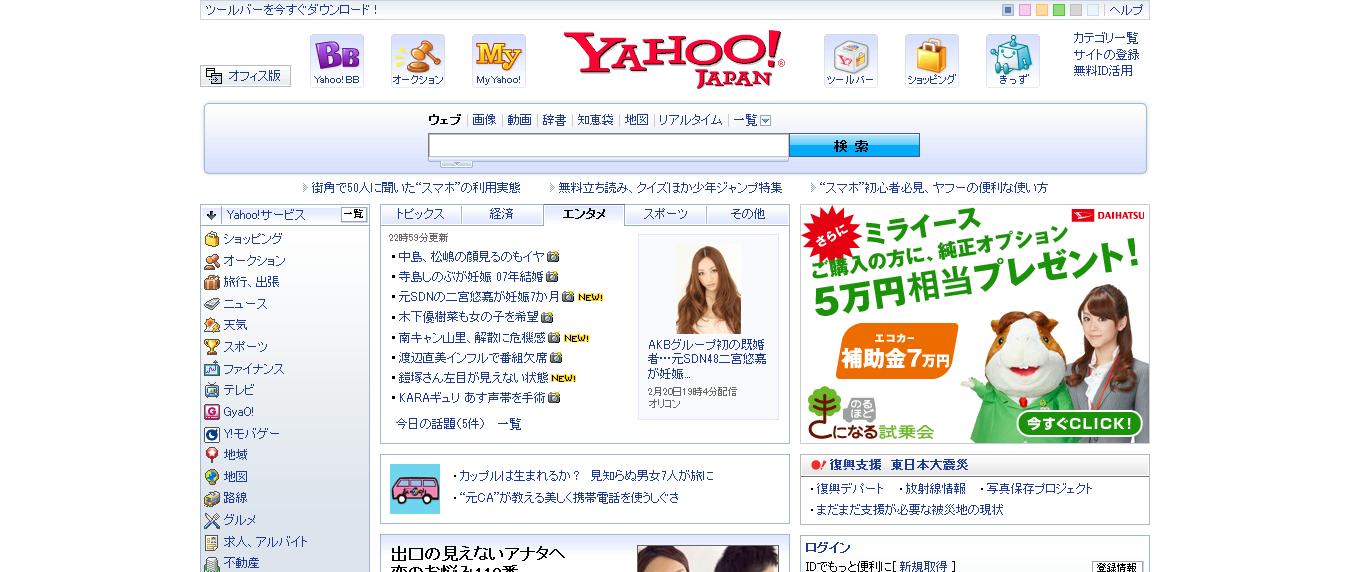The width and height of the screenshot is (1349, 572).
Task: Click the ファイナンス chart icon
Action: pos(212,369)
